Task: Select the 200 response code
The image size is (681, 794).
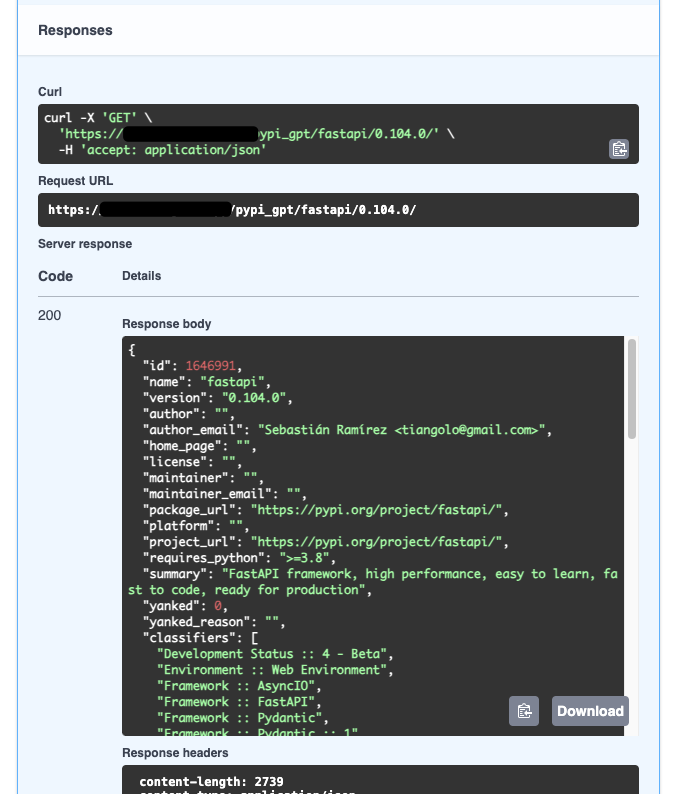Action: point(50,315)
